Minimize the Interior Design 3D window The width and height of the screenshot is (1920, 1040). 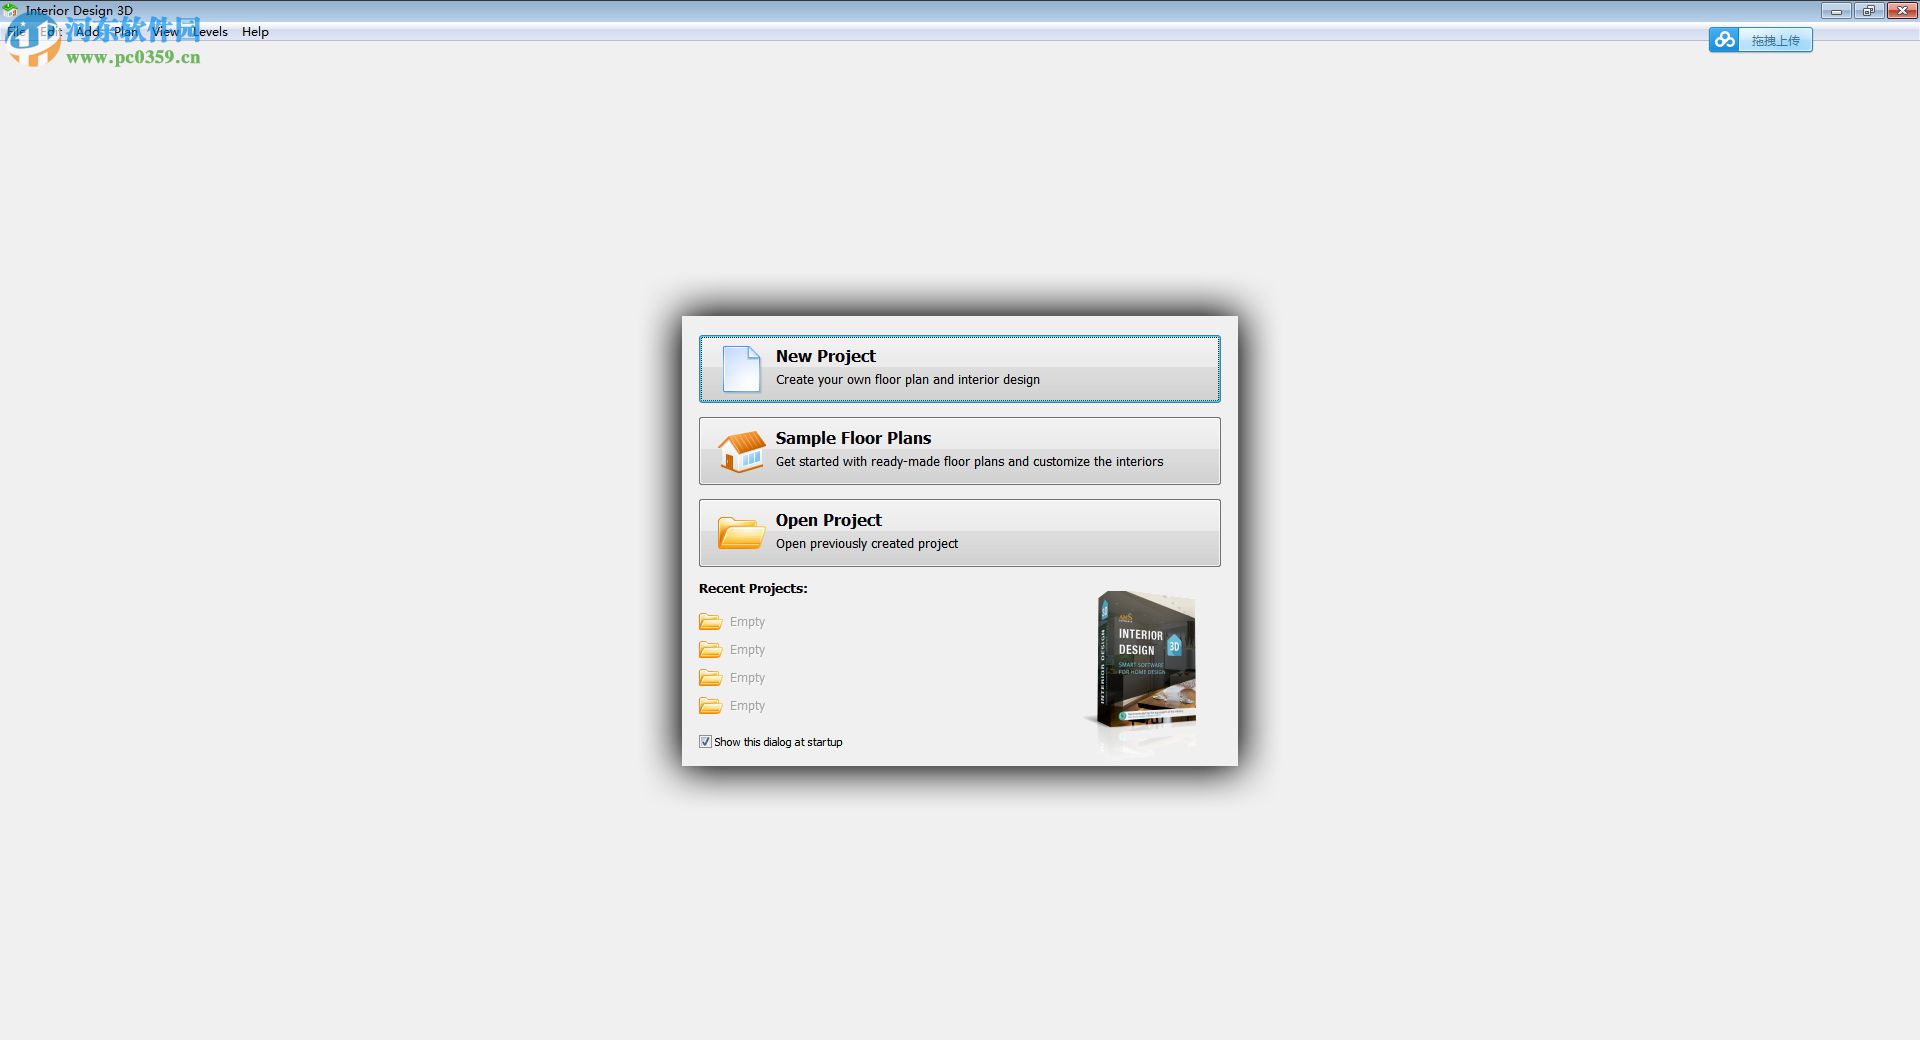point(1836,11)
